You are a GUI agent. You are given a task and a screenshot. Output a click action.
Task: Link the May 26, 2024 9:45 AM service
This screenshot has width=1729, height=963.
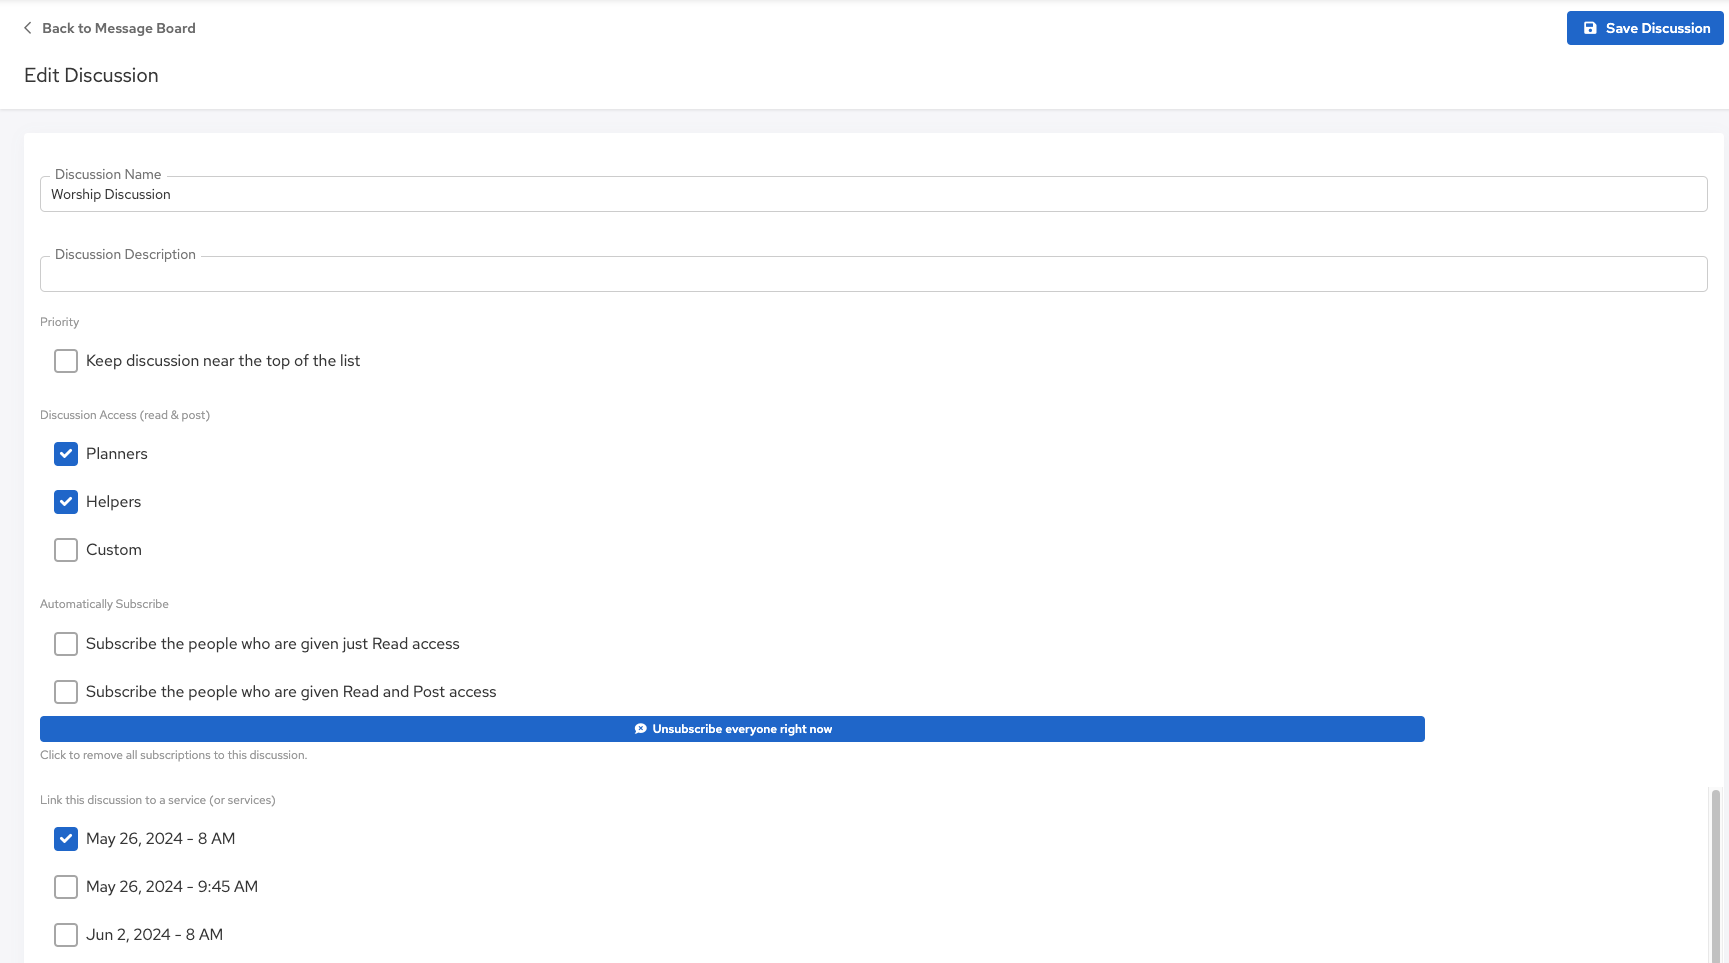tap(66, 887)
